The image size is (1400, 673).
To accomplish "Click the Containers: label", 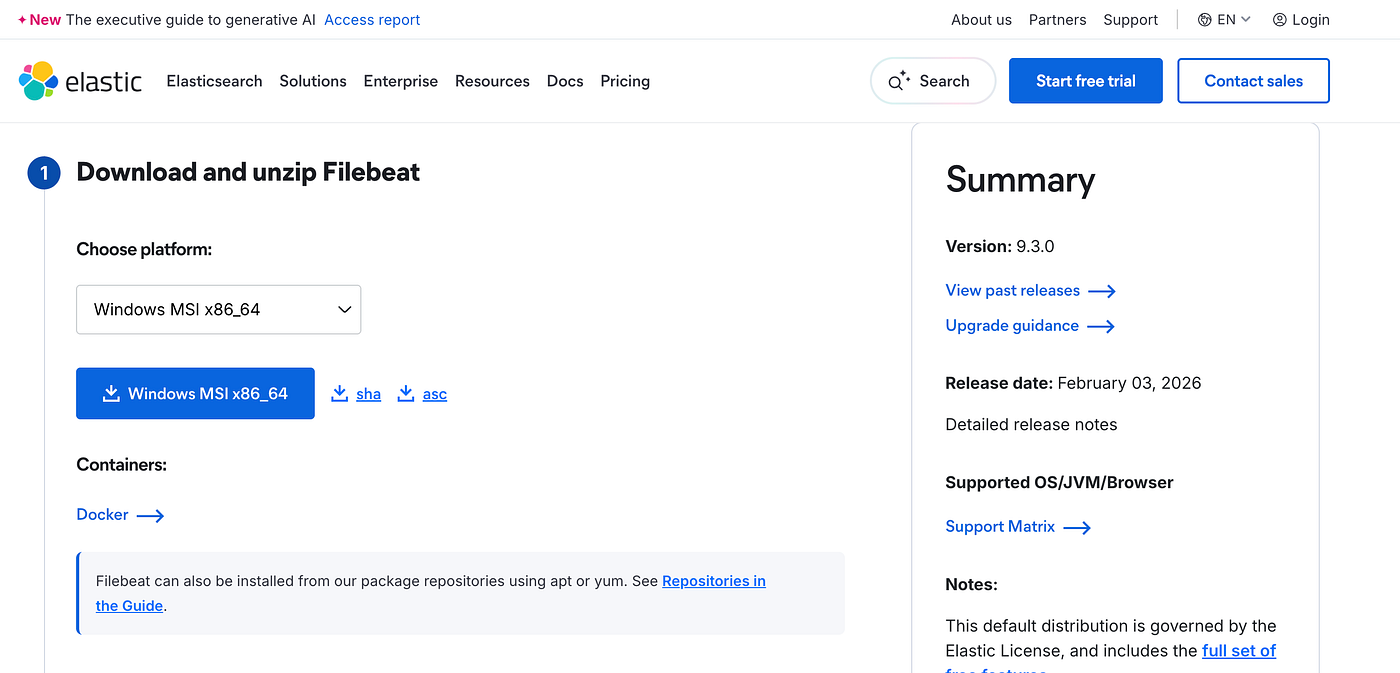I will [121, 465].
